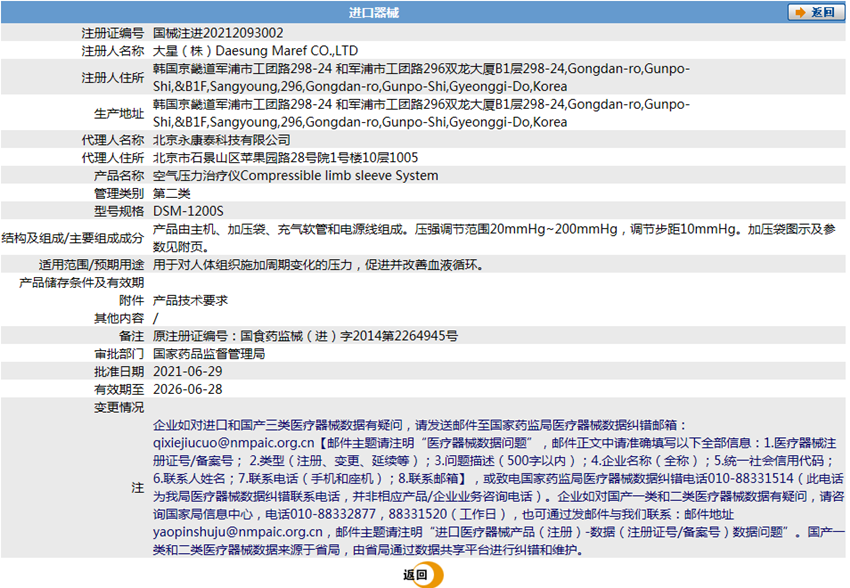Click the 批准日期 label
The height and width of the screenshot is (588, 850).
pos(119,372)
